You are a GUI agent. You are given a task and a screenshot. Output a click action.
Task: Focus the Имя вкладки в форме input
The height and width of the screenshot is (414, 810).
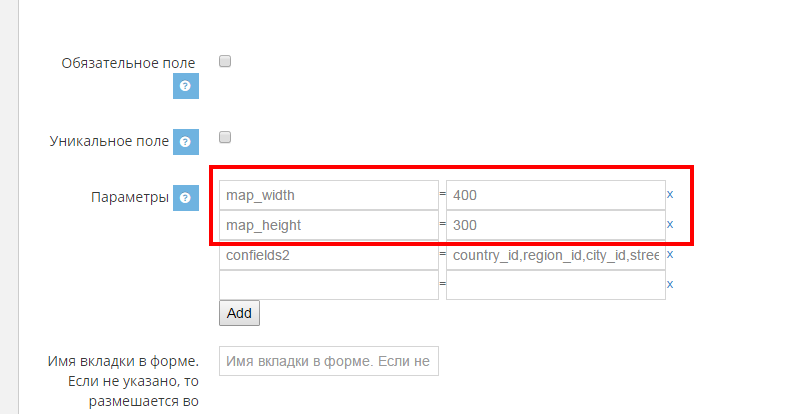pyautogui.click(x=328, y=361)
